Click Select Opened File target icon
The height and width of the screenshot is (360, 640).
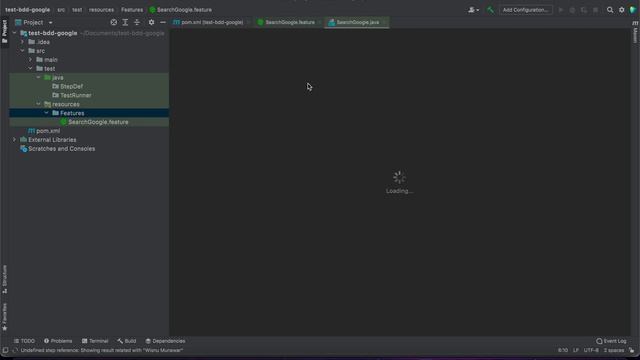tap(113, 22)
